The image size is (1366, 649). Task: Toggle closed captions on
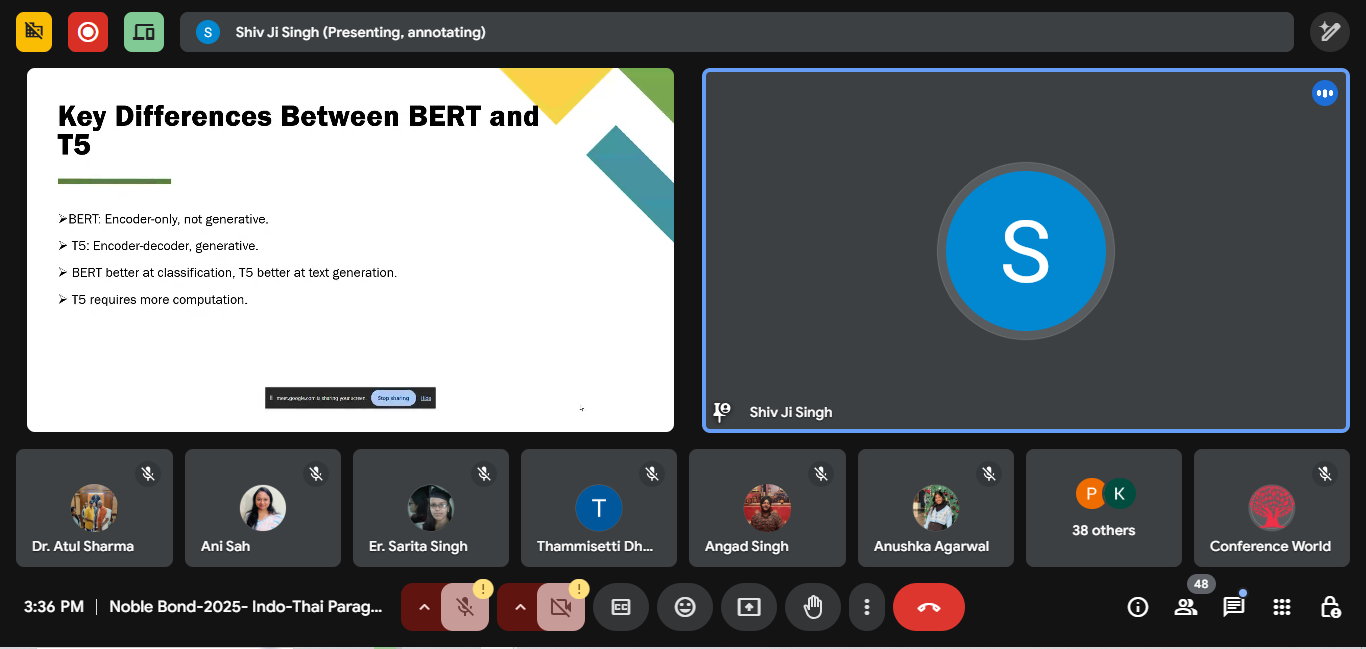pyautogui.click(x=621, y=607)
